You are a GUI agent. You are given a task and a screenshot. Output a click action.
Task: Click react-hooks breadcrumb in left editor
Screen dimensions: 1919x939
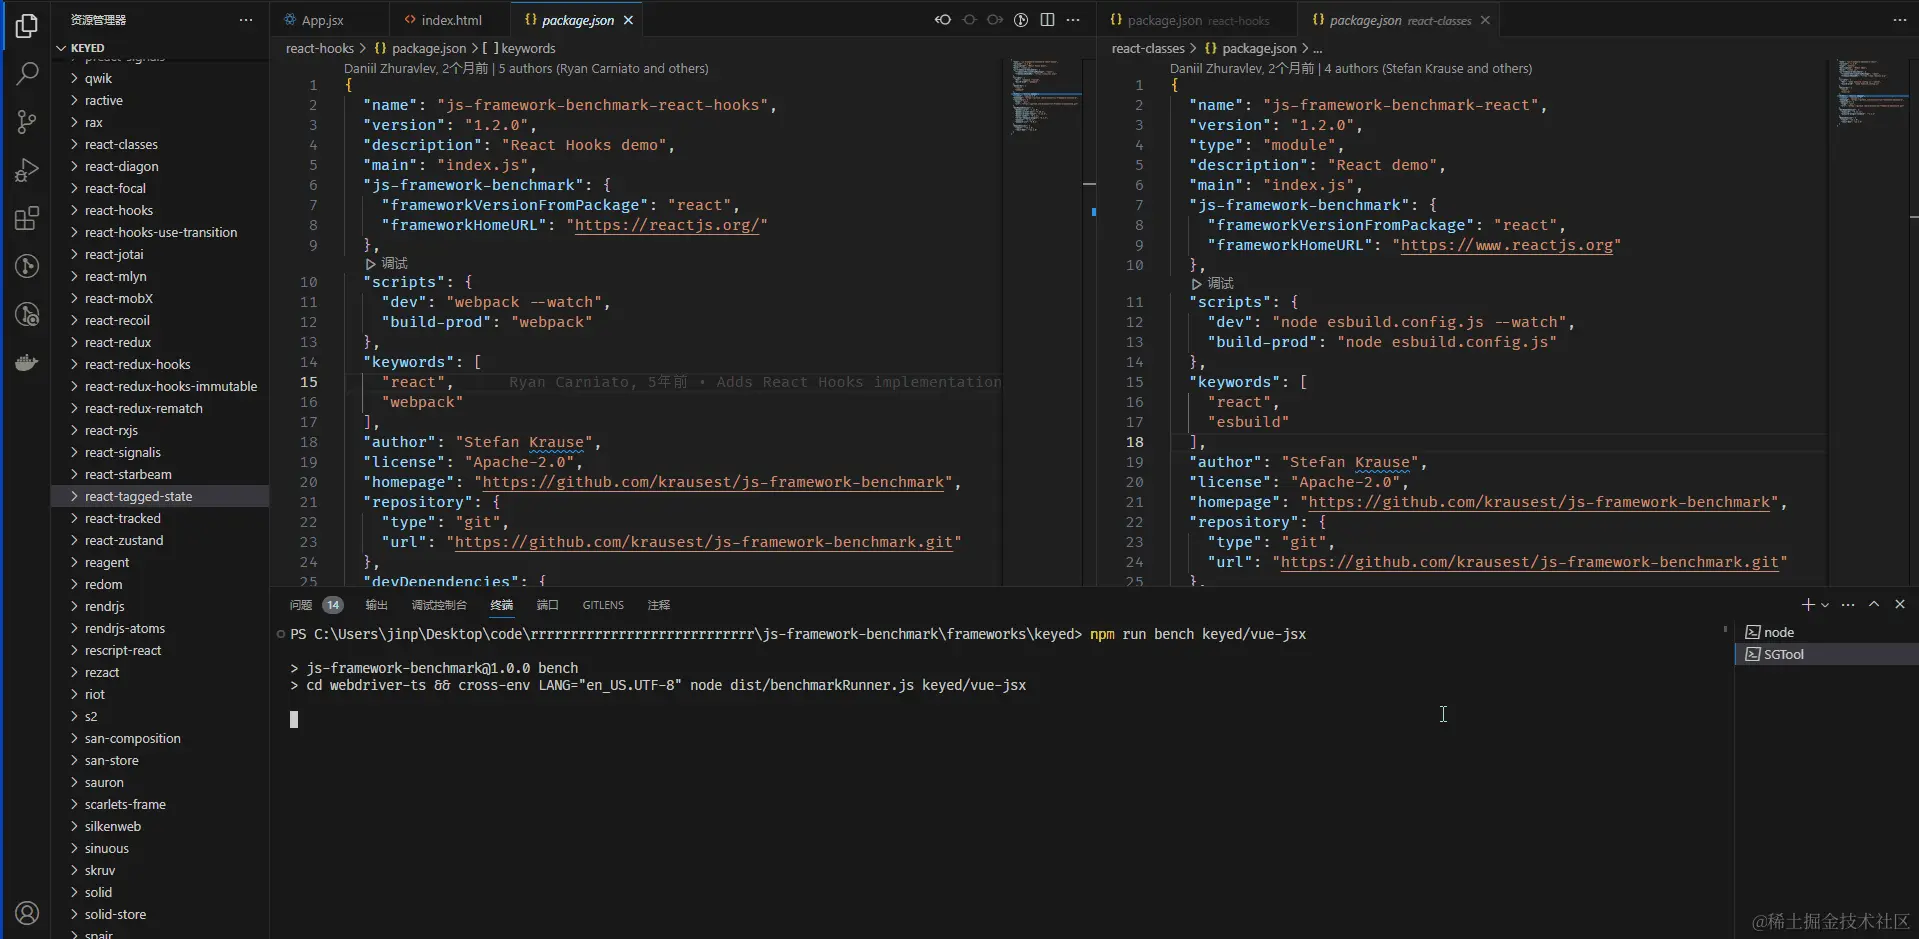(x=320, y=48)
